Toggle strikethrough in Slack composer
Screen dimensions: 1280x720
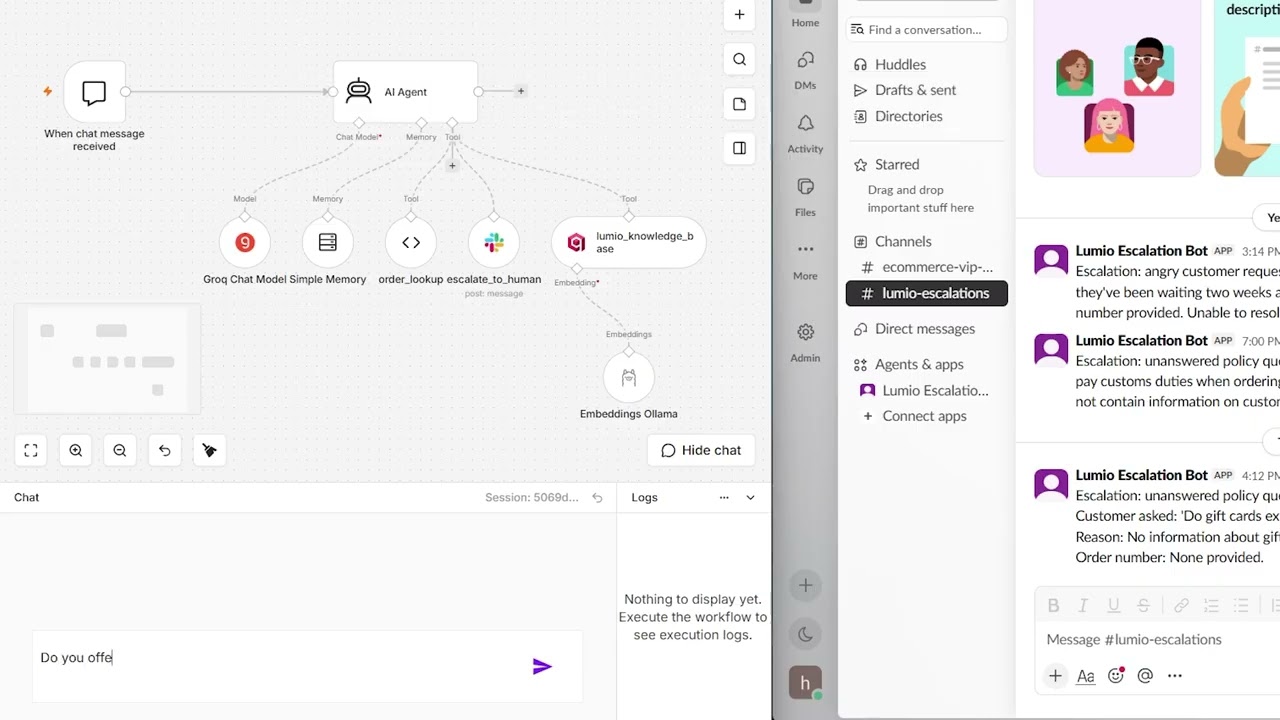tap(1143, 605)
